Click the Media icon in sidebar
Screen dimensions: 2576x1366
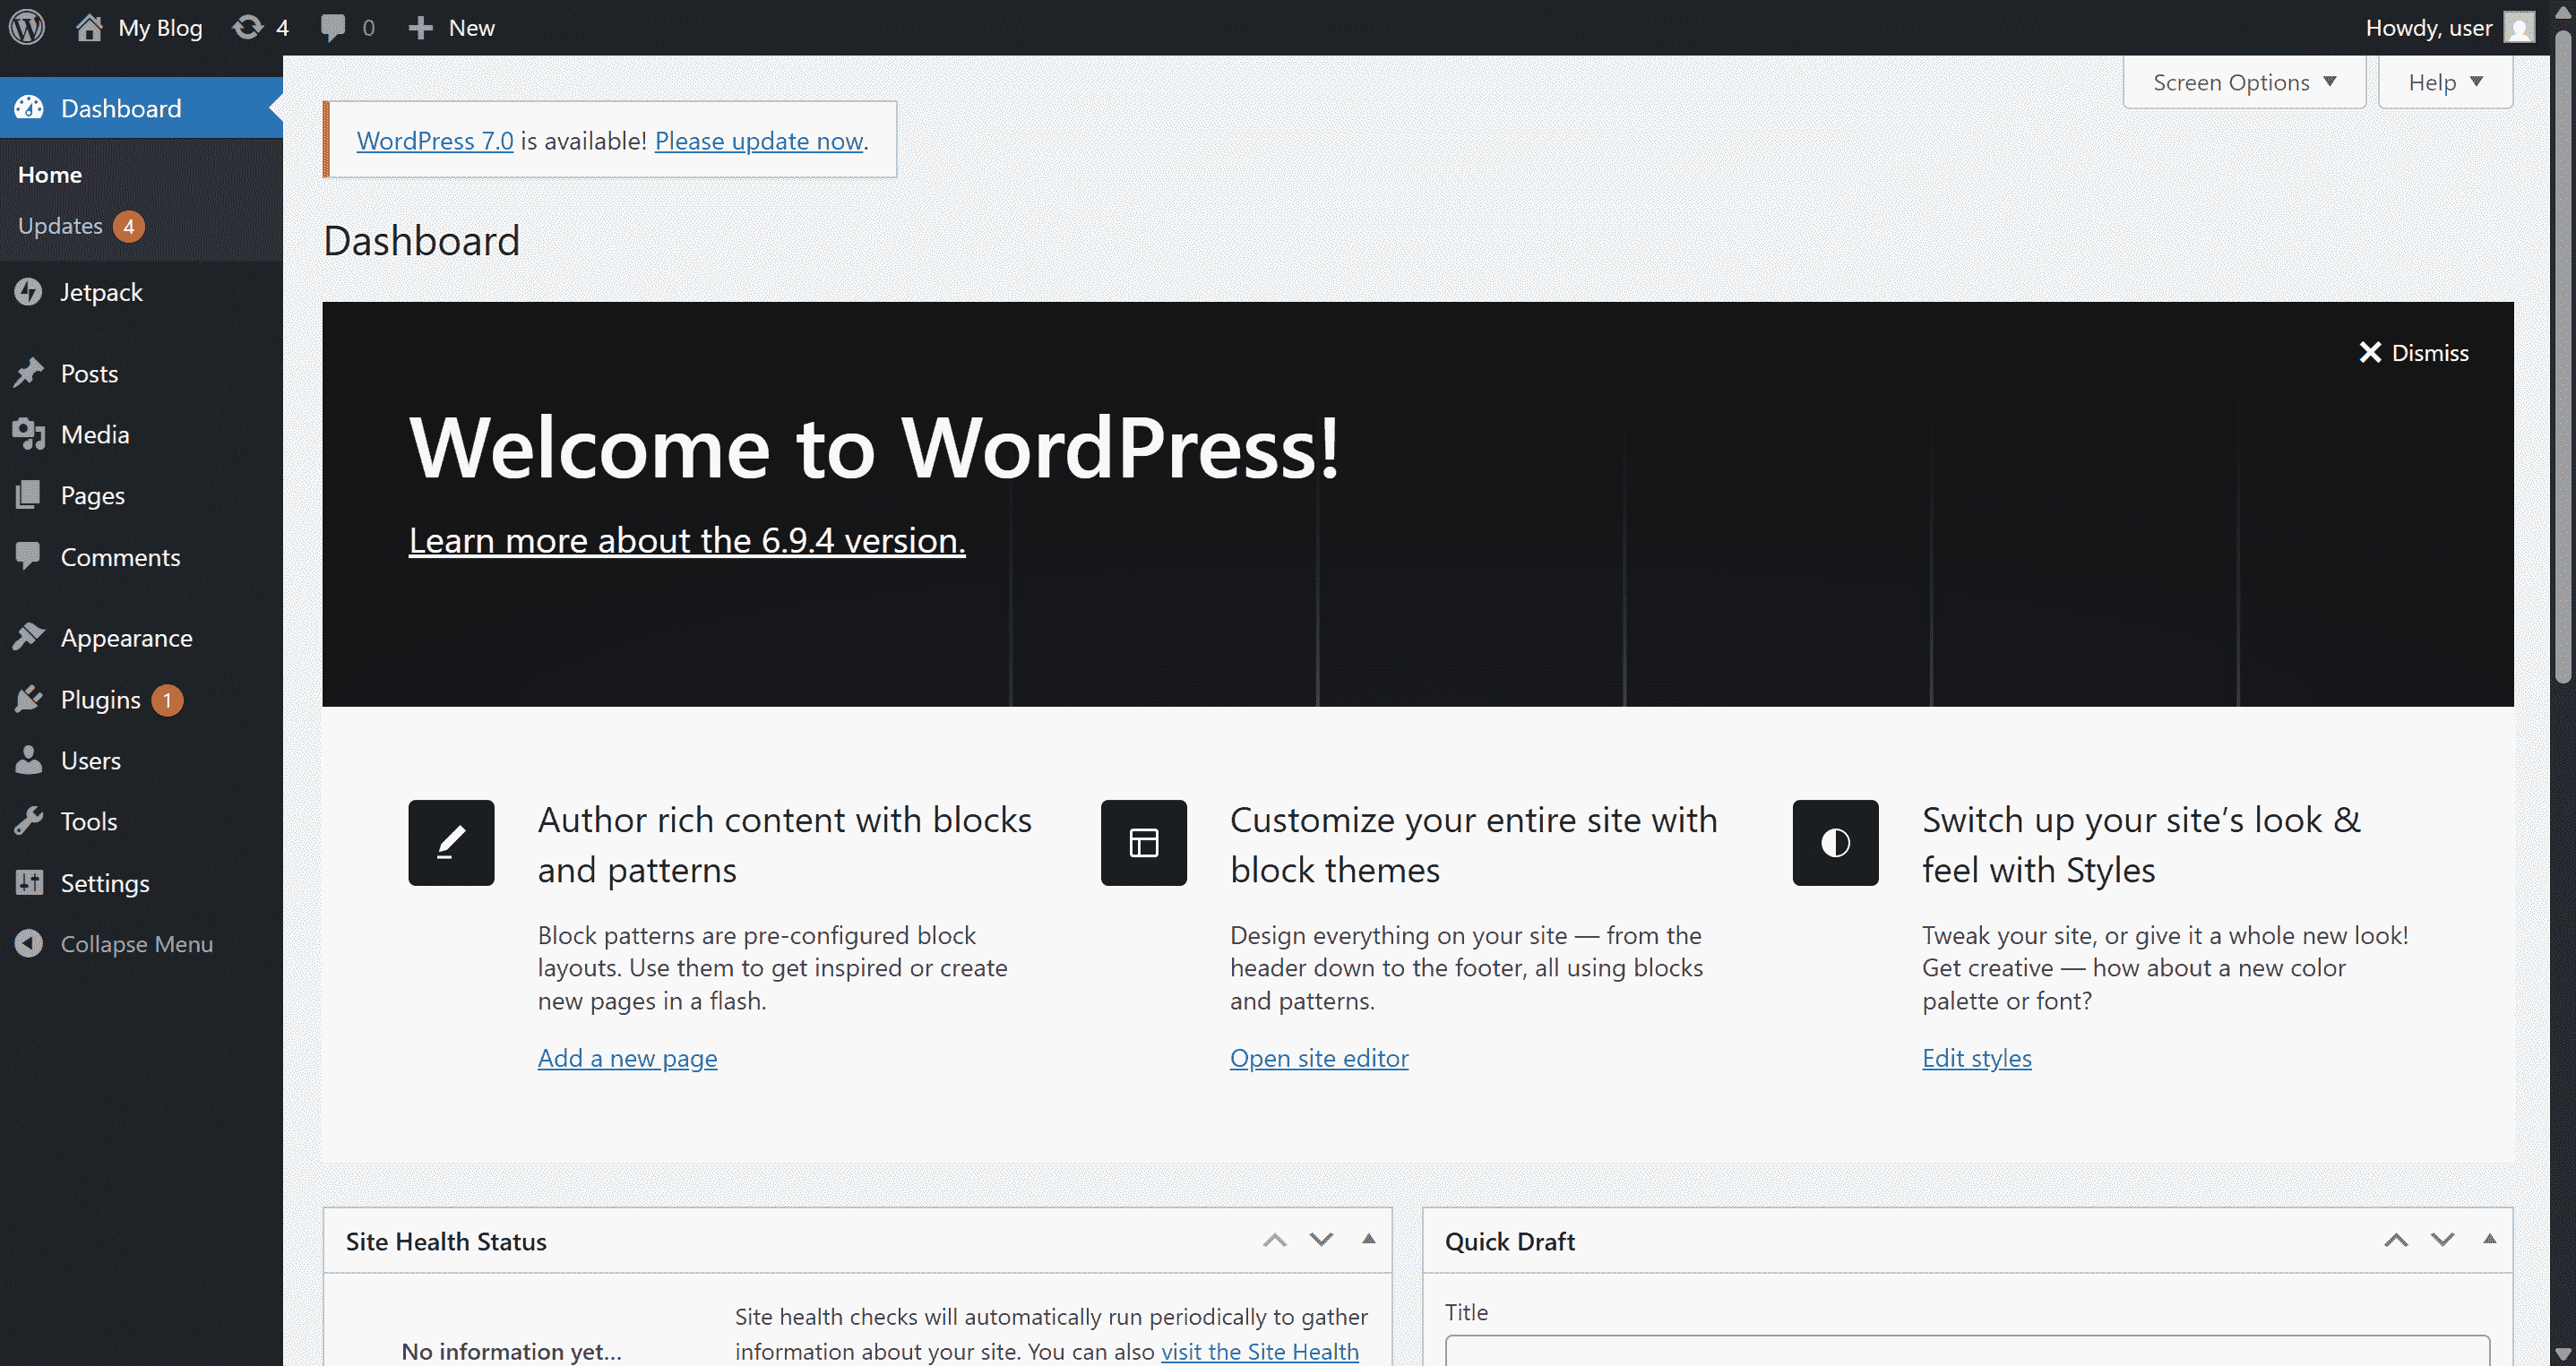click(29, 434)
